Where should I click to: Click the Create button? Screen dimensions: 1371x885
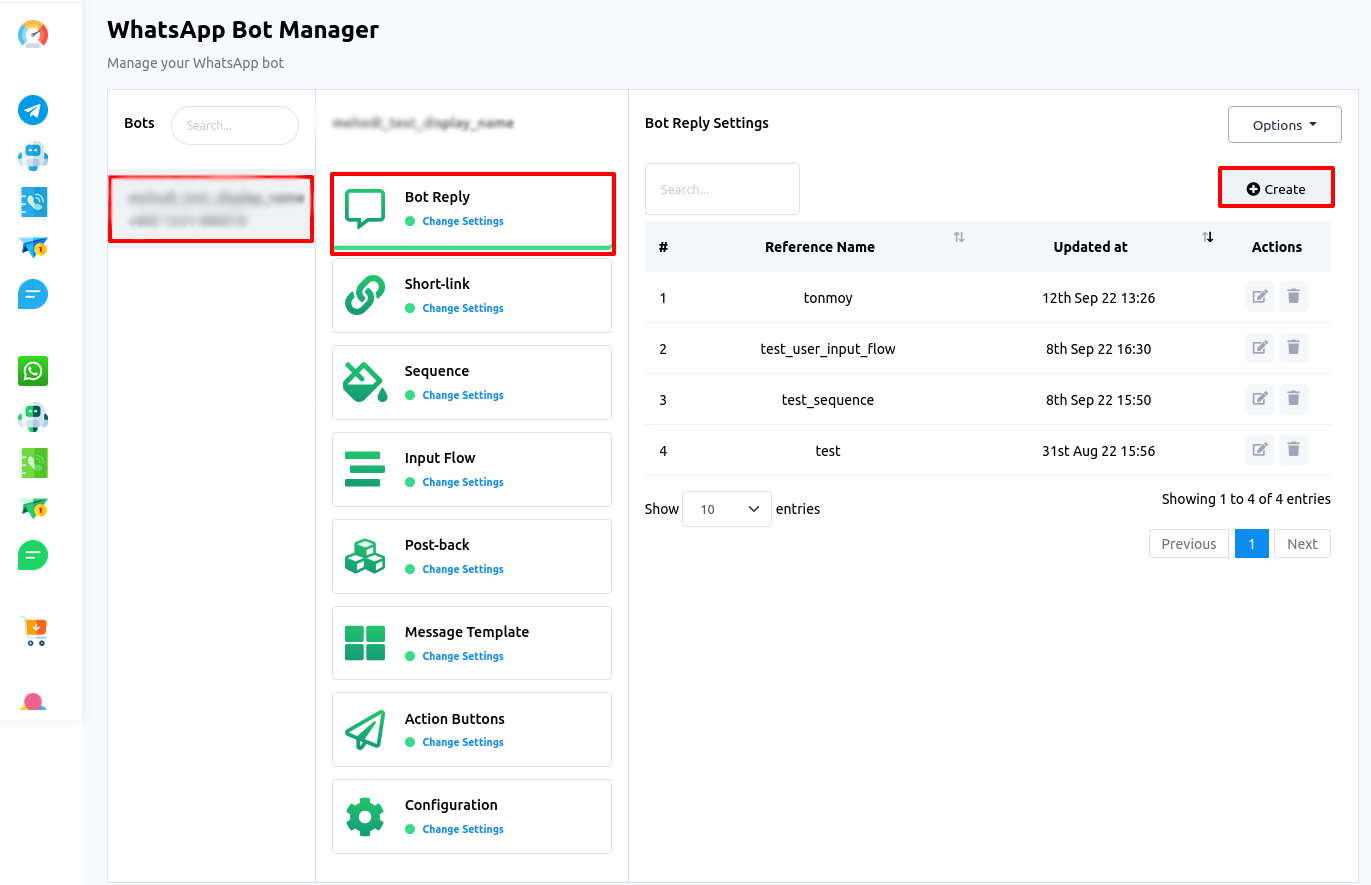(x=1276, y=189)
